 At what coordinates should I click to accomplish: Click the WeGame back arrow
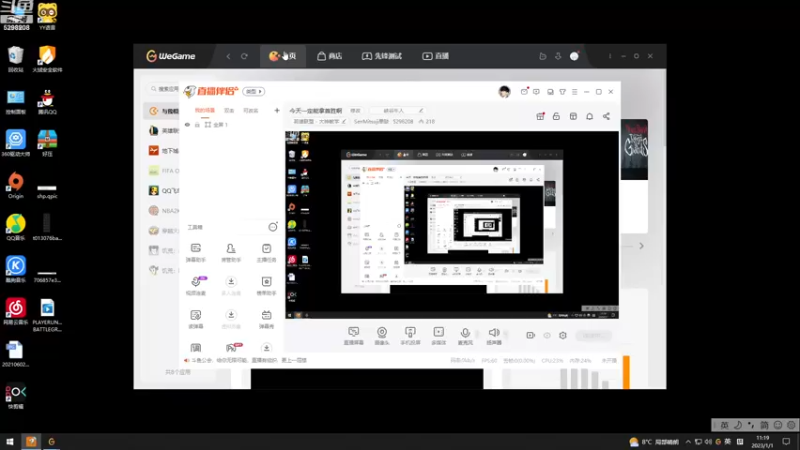coord(228,56)
